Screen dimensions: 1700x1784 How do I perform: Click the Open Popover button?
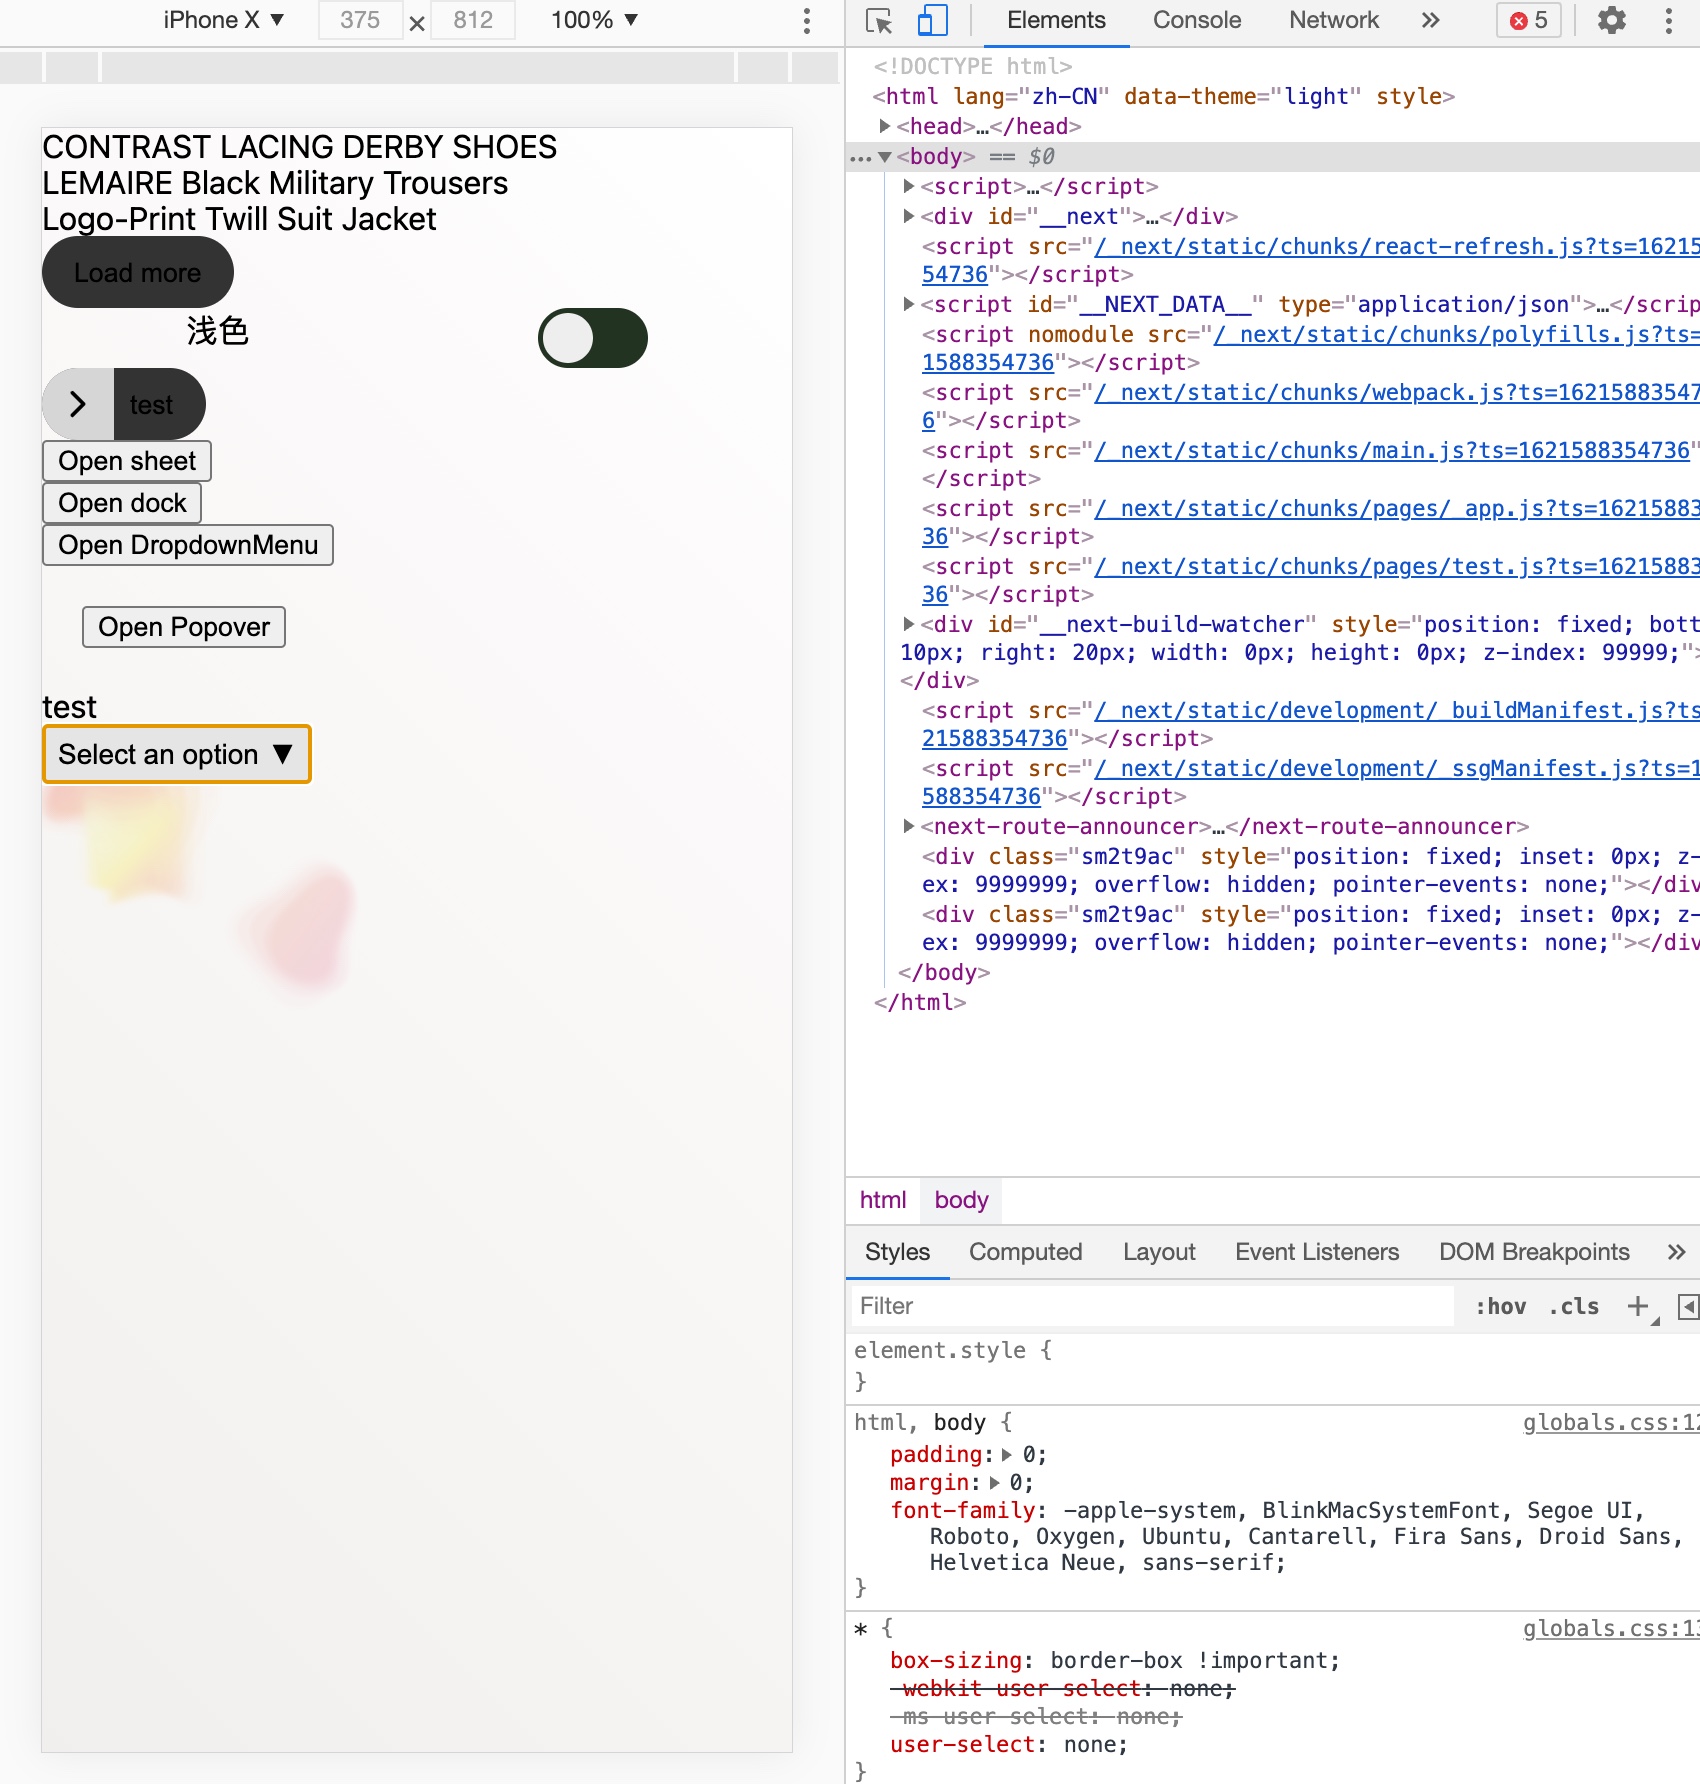coord(183,626)
